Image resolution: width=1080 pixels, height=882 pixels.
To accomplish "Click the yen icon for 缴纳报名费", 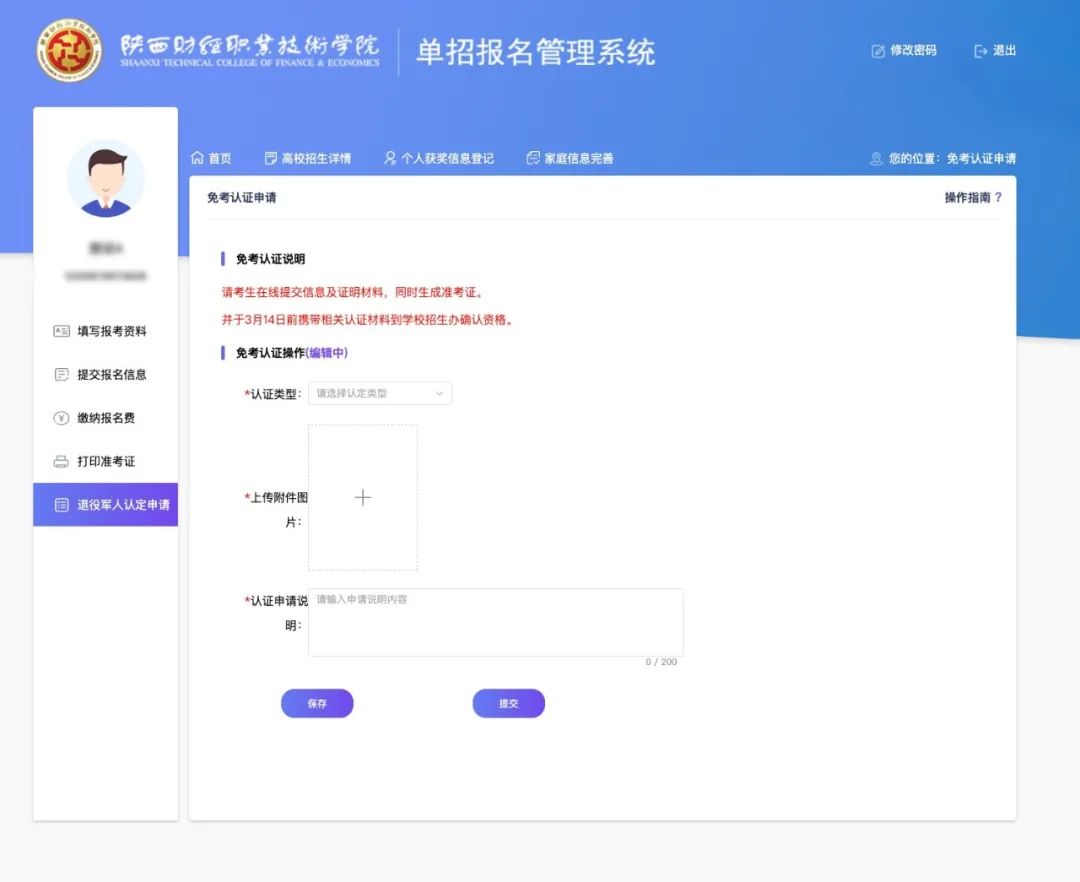I will tap(61, 418).
